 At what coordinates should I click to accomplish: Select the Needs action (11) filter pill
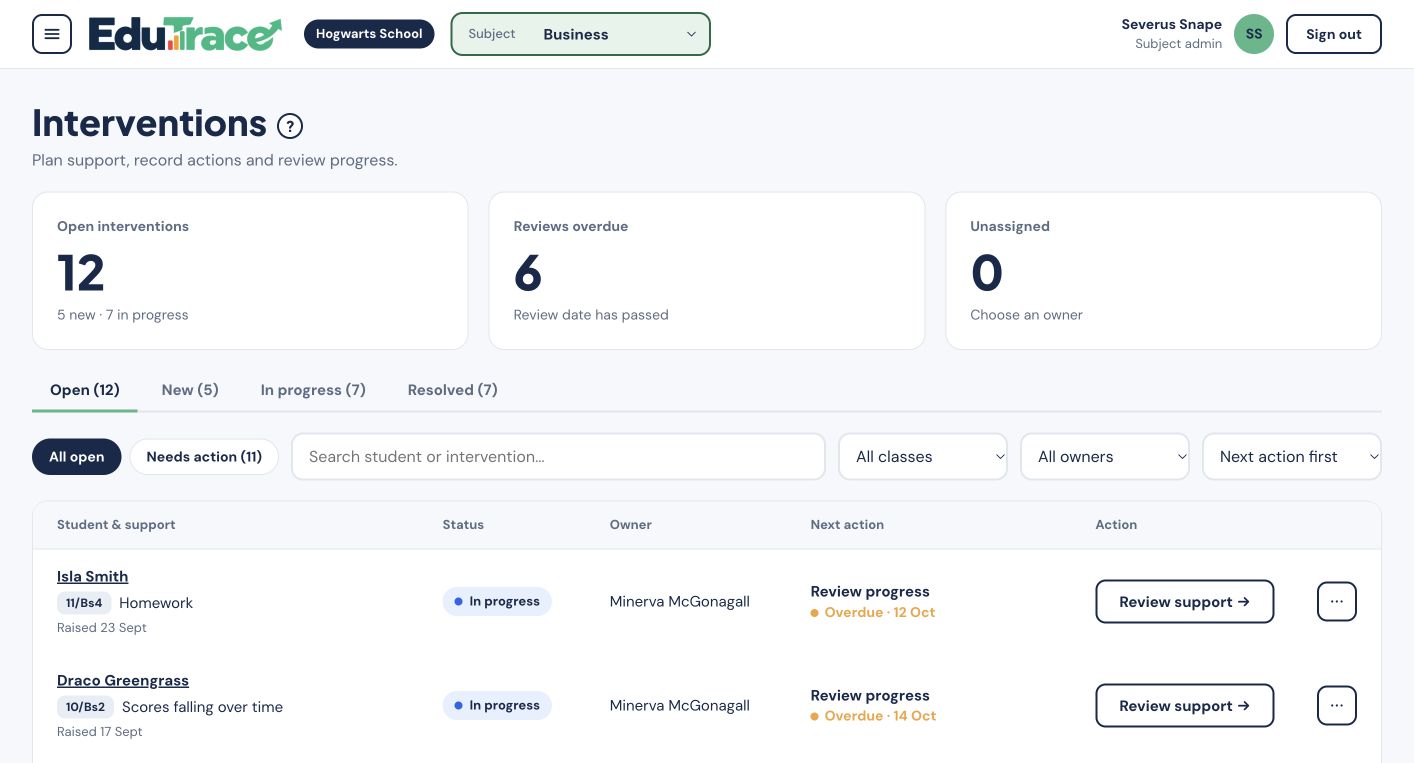[x=204, y=457]
